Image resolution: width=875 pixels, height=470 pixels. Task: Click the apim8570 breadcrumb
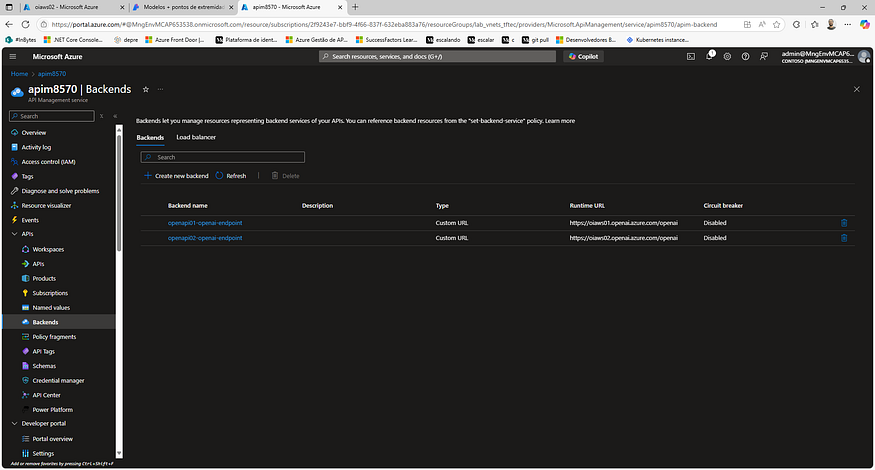[52, 74]
